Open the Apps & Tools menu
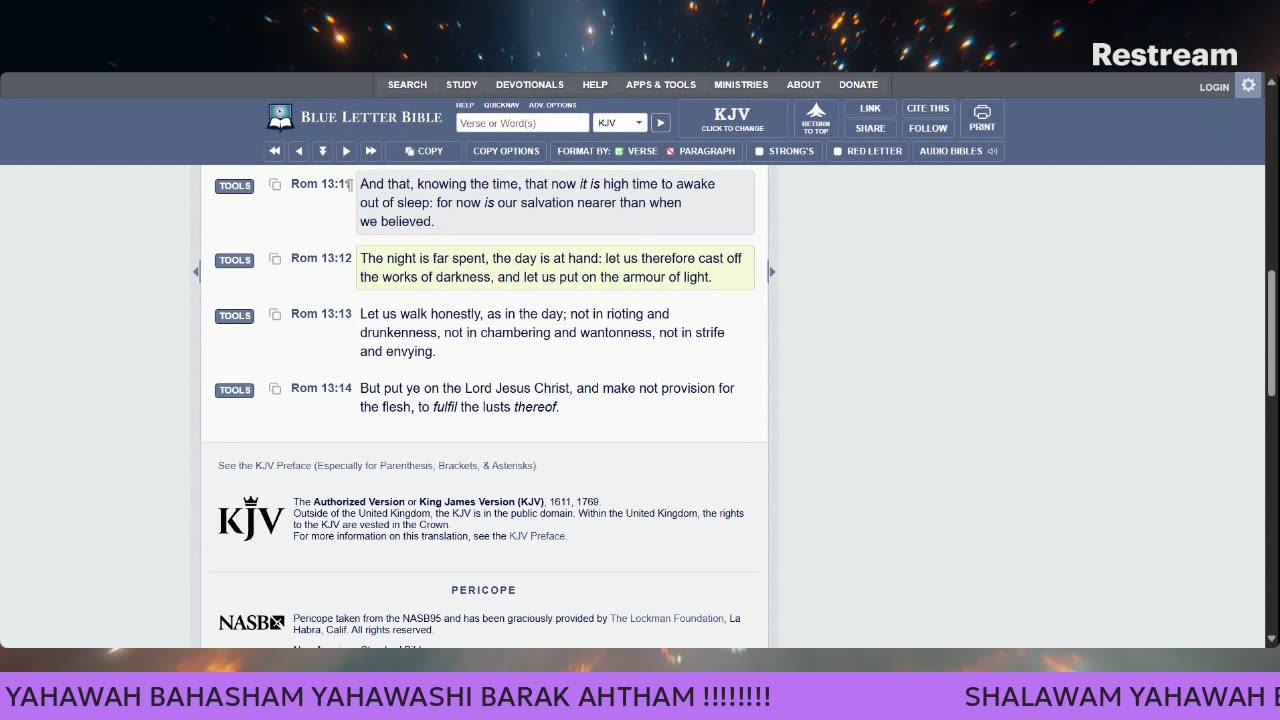 point(661,85)
